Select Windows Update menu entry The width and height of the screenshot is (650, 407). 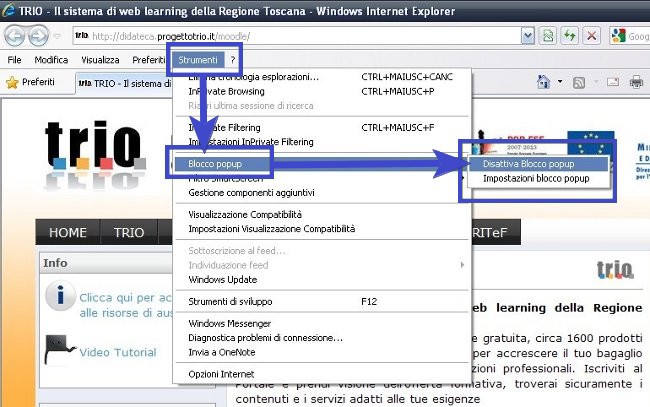[x=322, y=280]
